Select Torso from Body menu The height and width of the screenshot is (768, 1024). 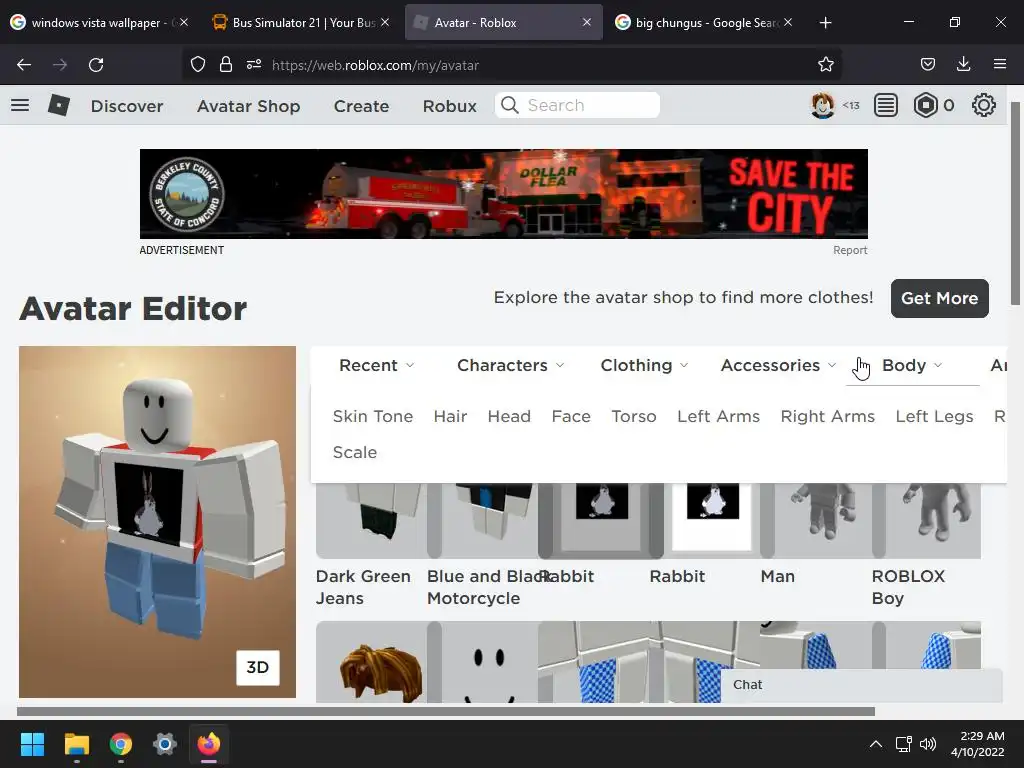(633, 417)
